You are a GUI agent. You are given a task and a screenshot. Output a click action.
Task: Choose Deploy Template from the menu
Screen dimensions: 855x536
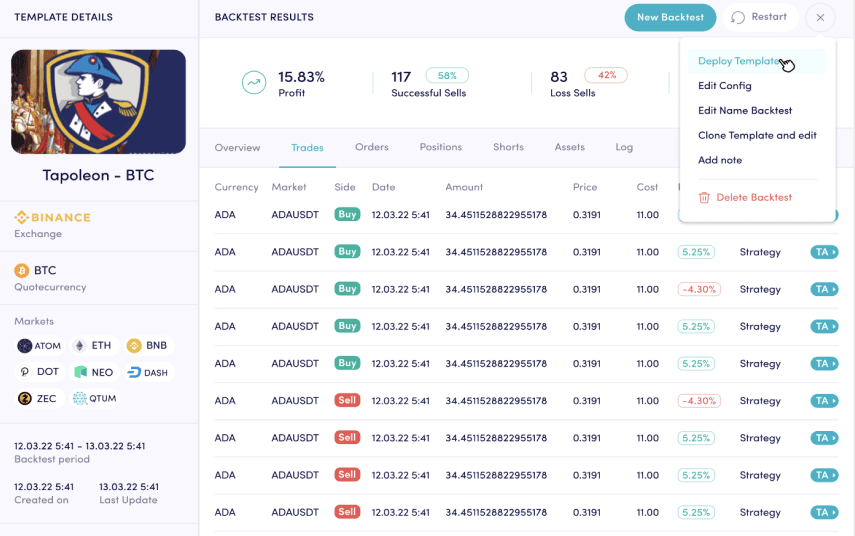[x=739, y=61]
